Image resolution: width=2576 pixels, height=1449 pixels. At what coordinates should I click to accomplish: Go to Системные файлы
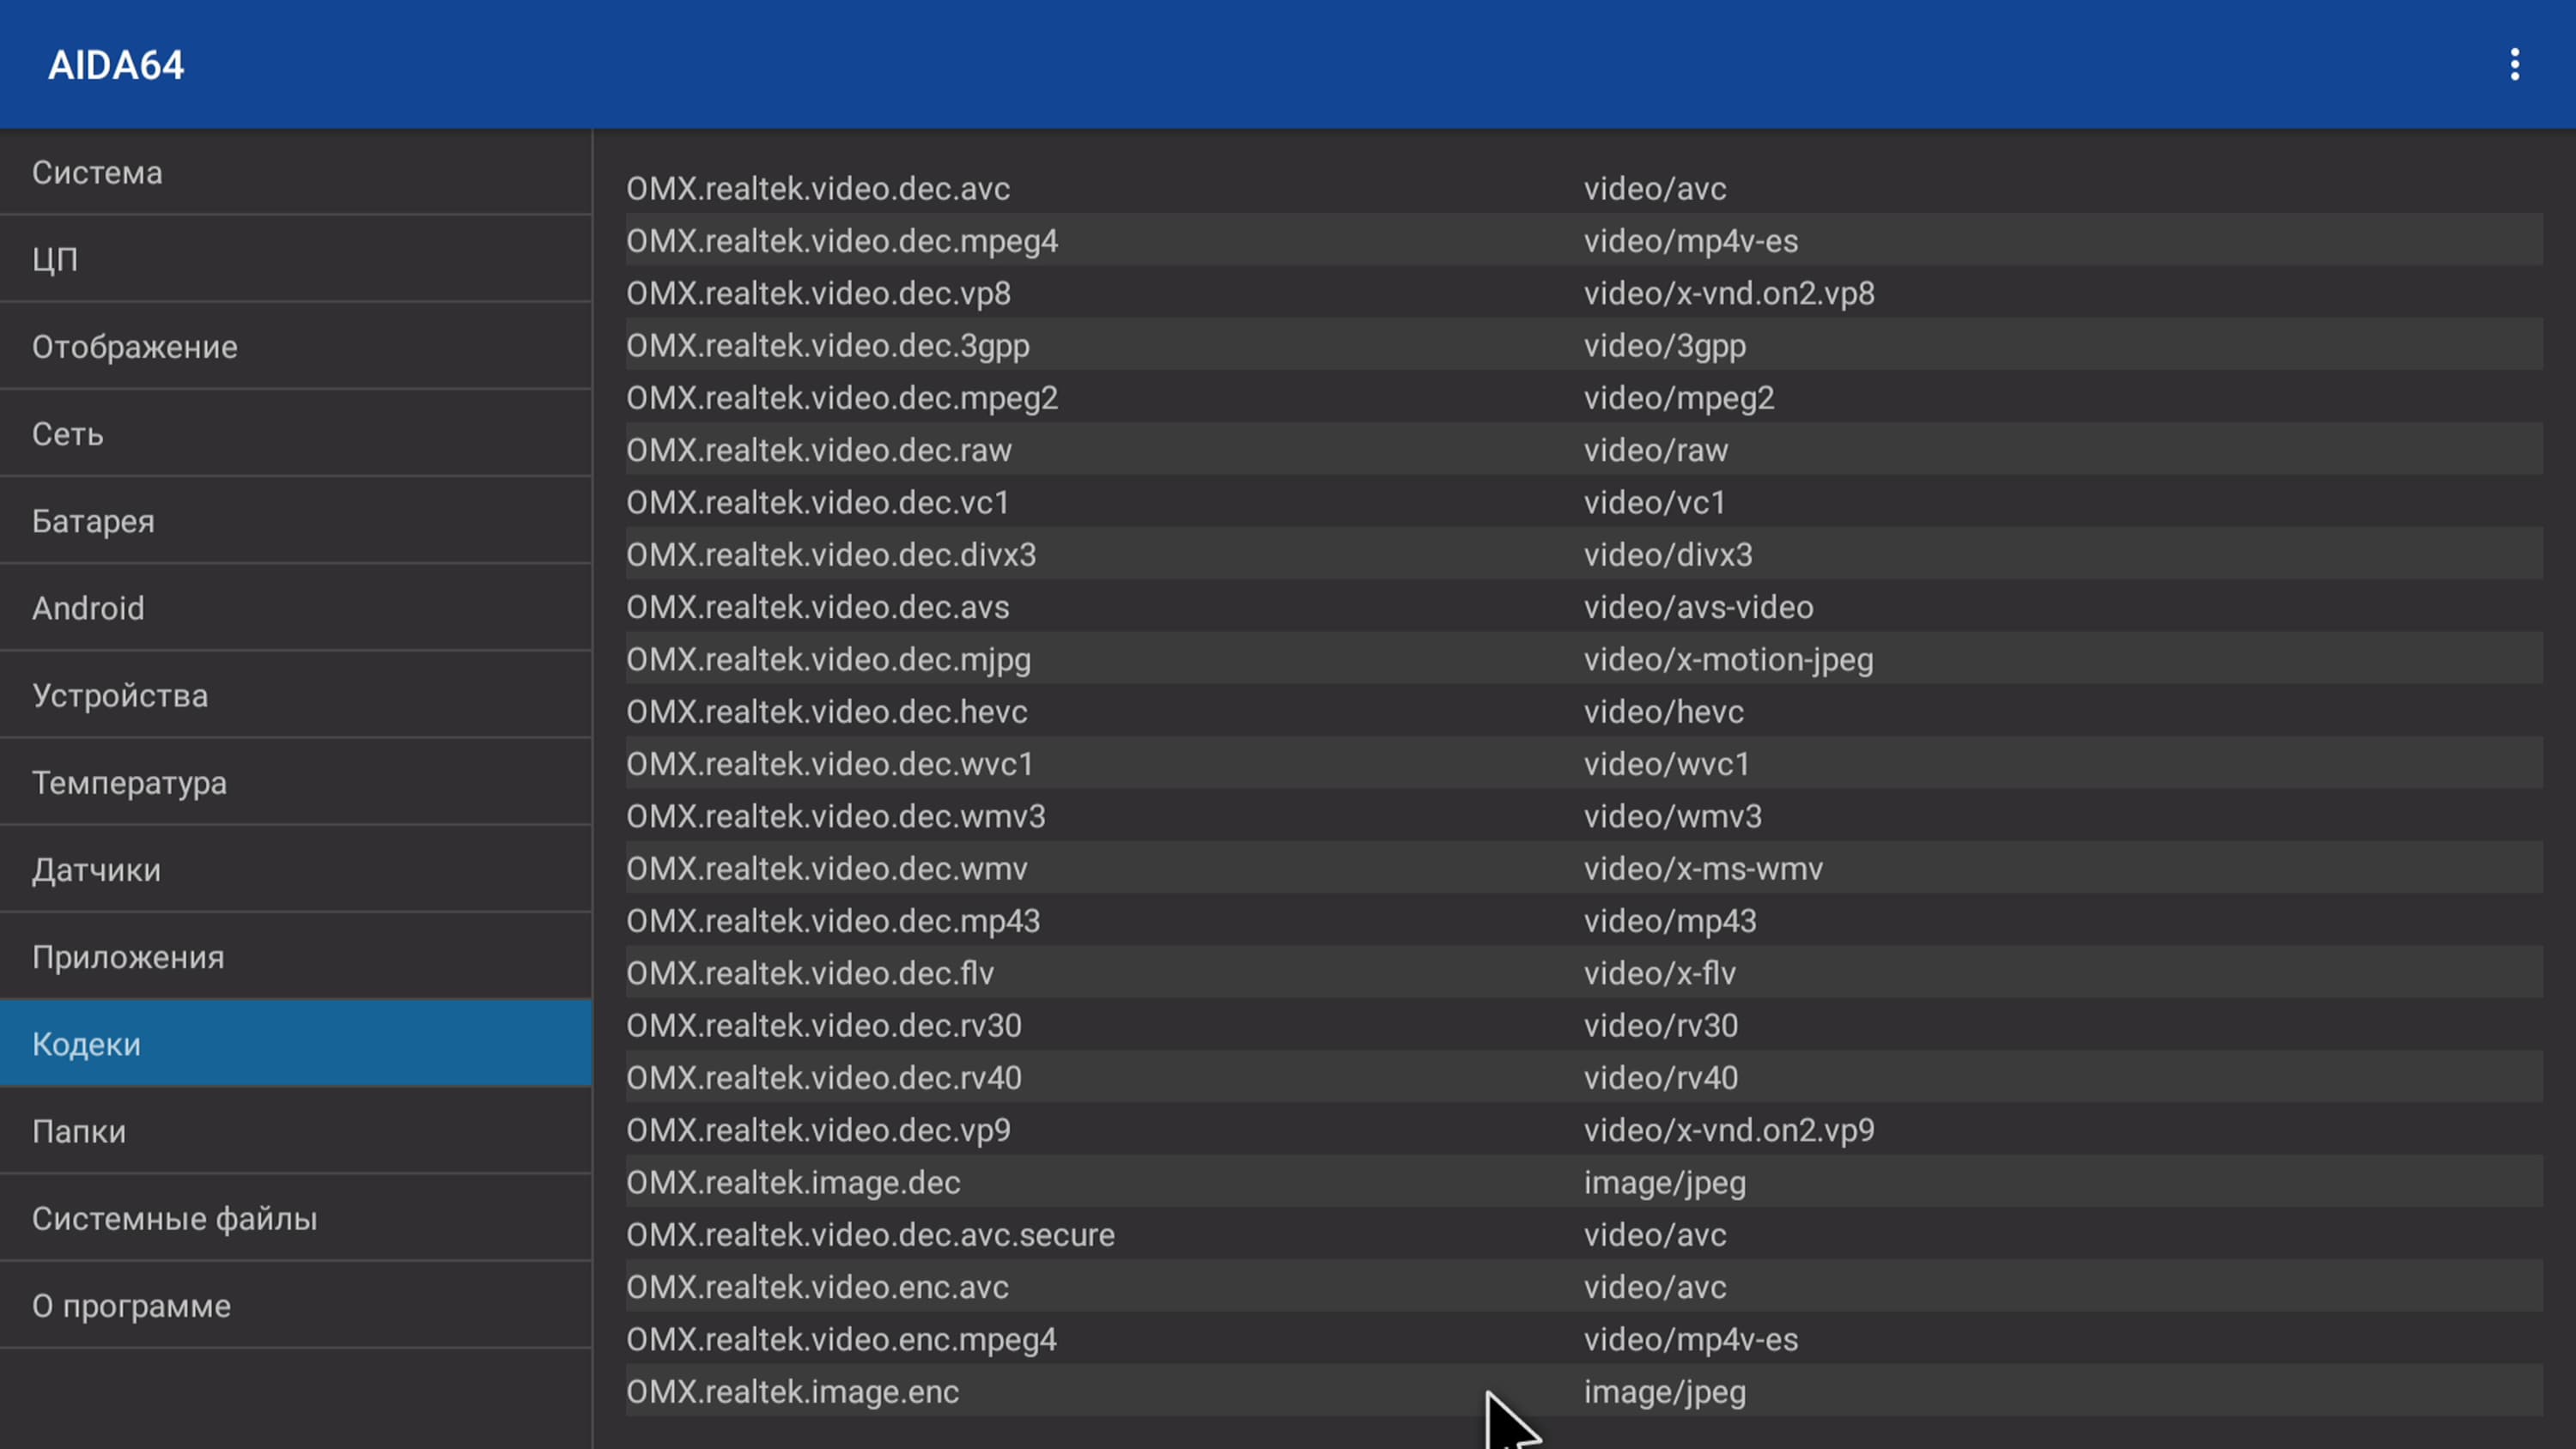[x=296, y=1218]
